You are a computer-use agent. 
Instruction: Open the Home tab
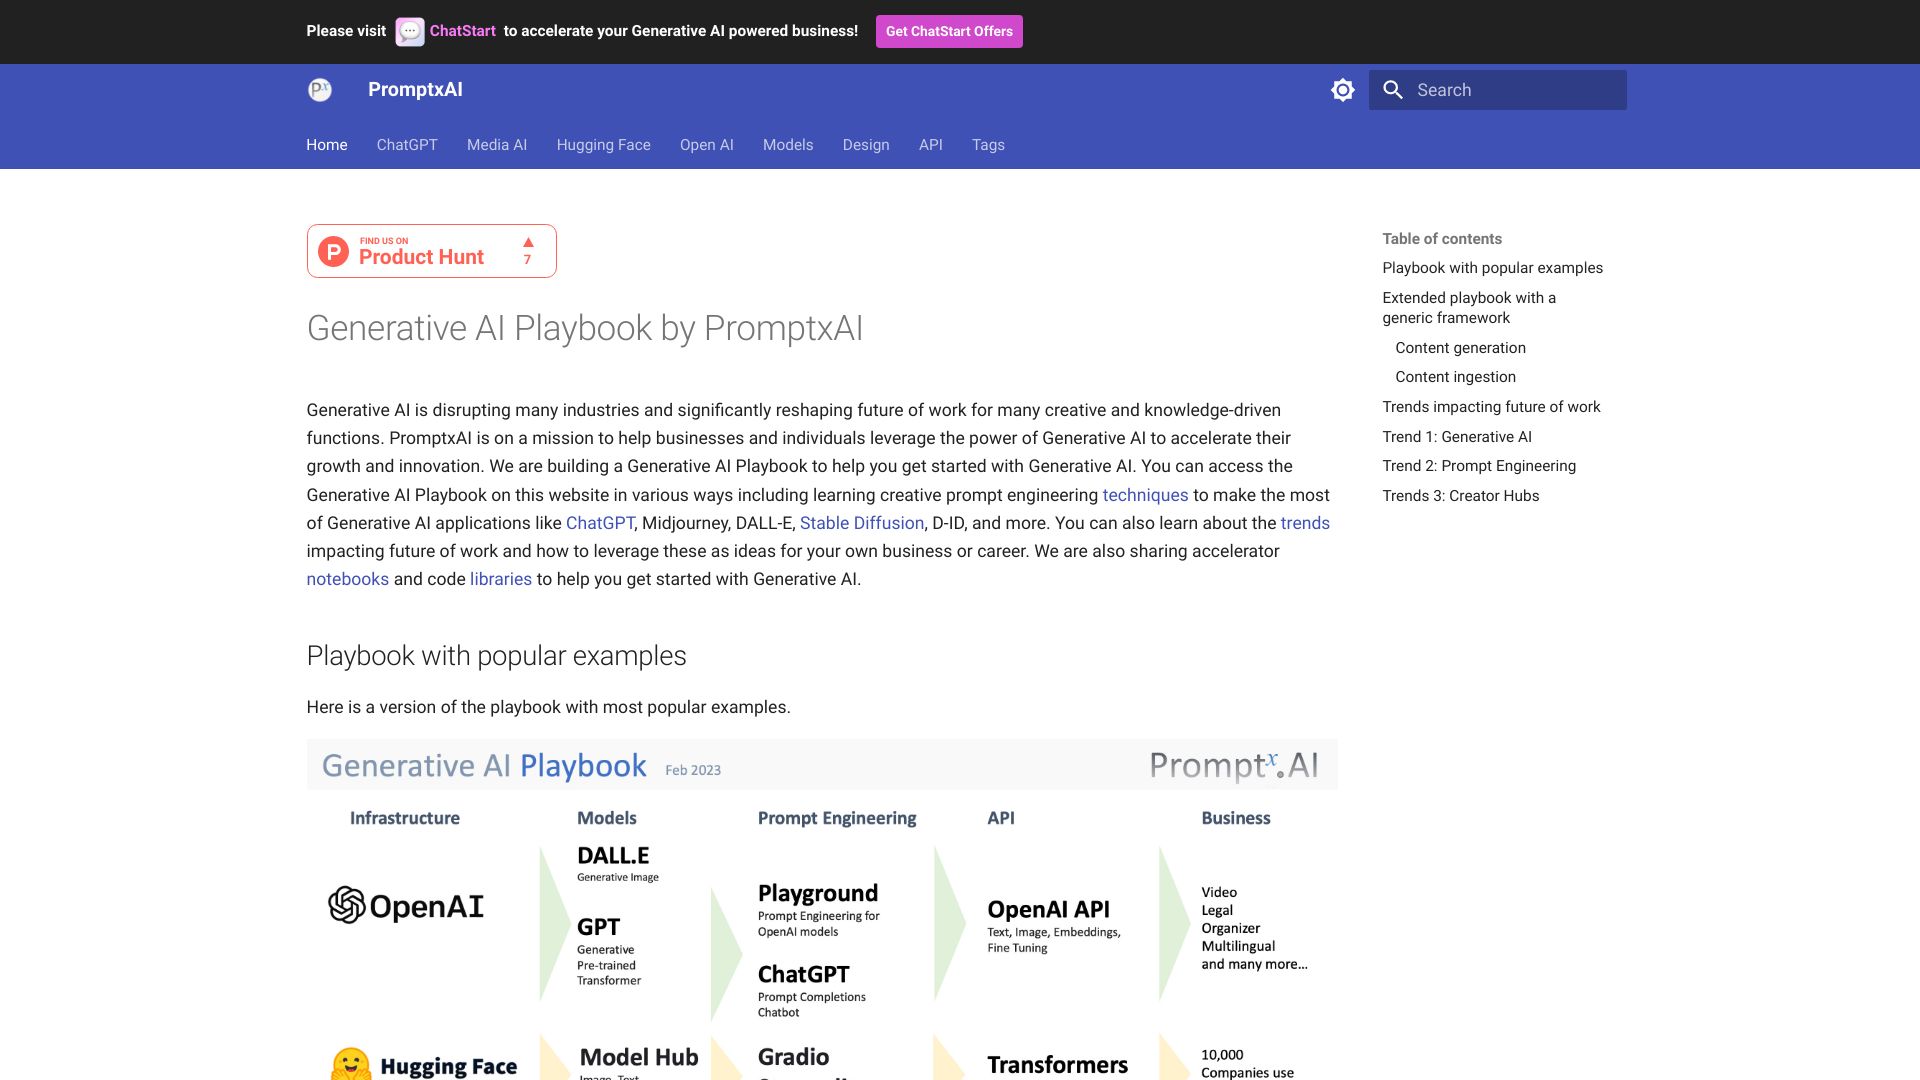(x=326, y=144)
